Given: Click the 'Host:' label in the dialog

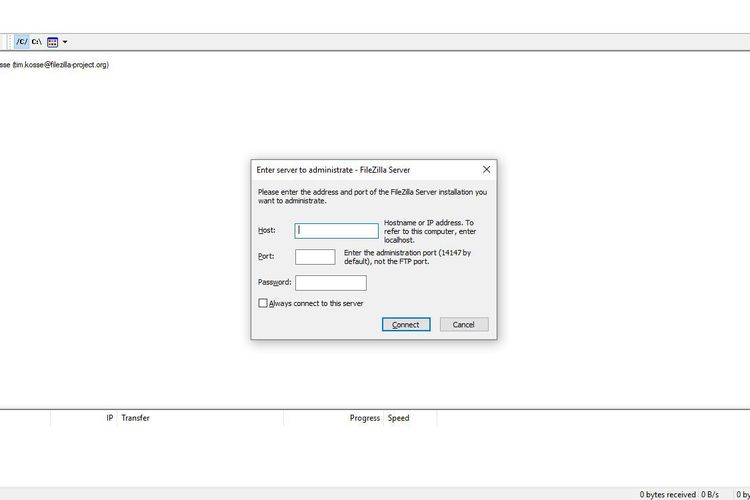Looking at the screenshot, I should tap(266, 231).
